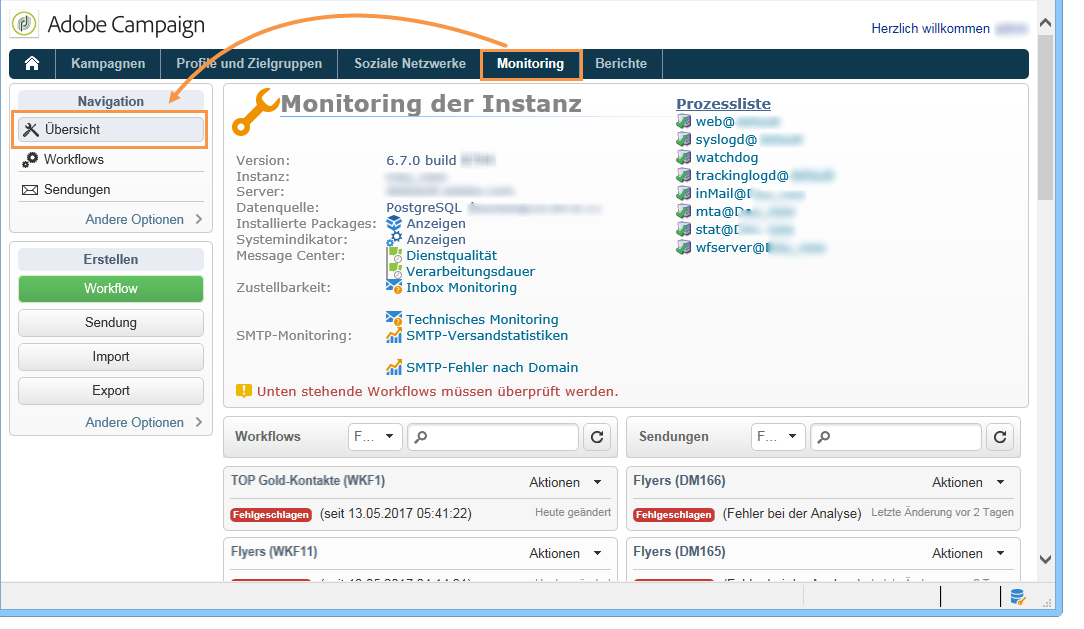This screenshot has height=629, width=1084.
Task: Open the Berichte tab
Action: click(621, 64)
